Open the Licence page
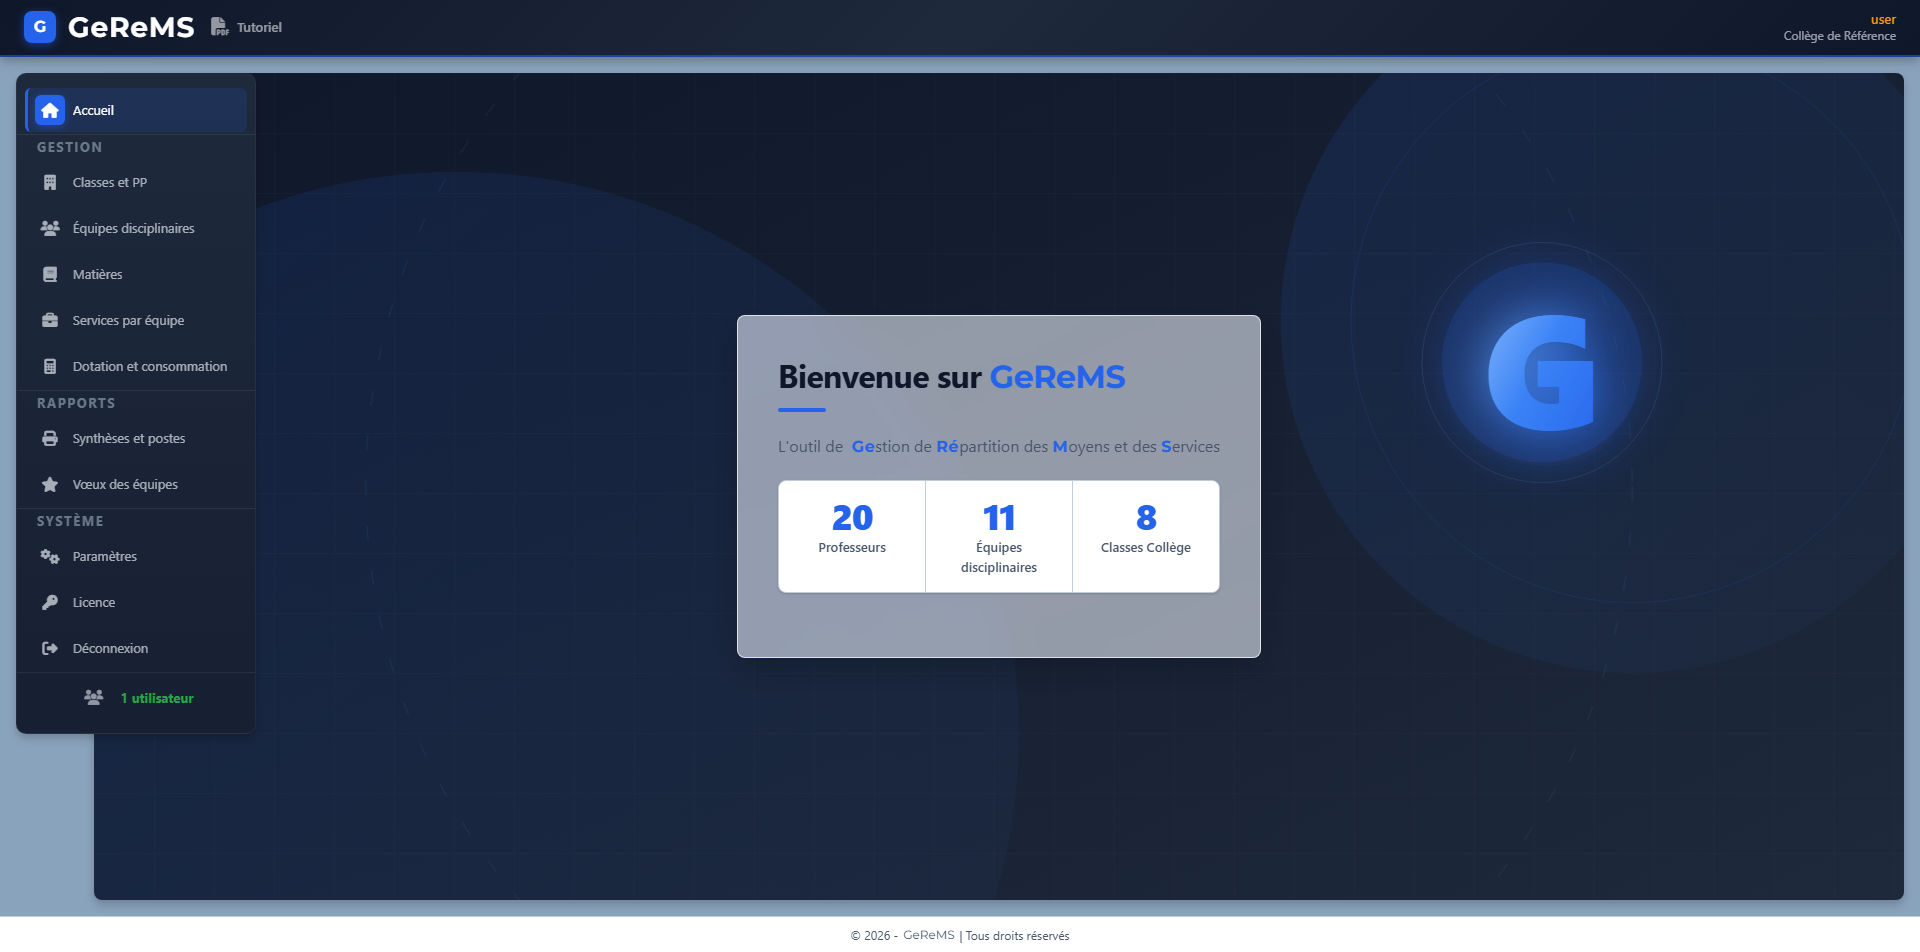 pyautogui.click(x=136, y=602)
